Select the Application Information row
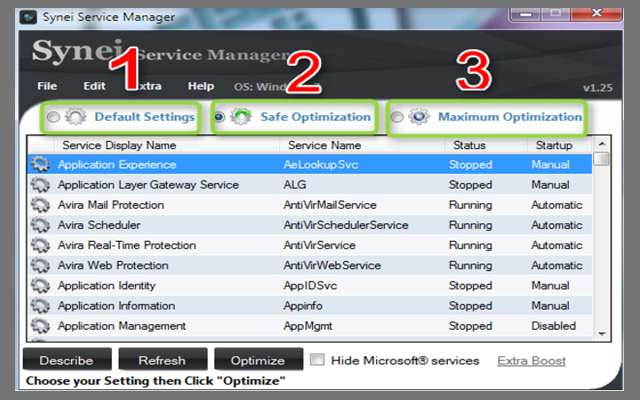The width and height of the screenshot is (640, 400). [x=310, y=306]
